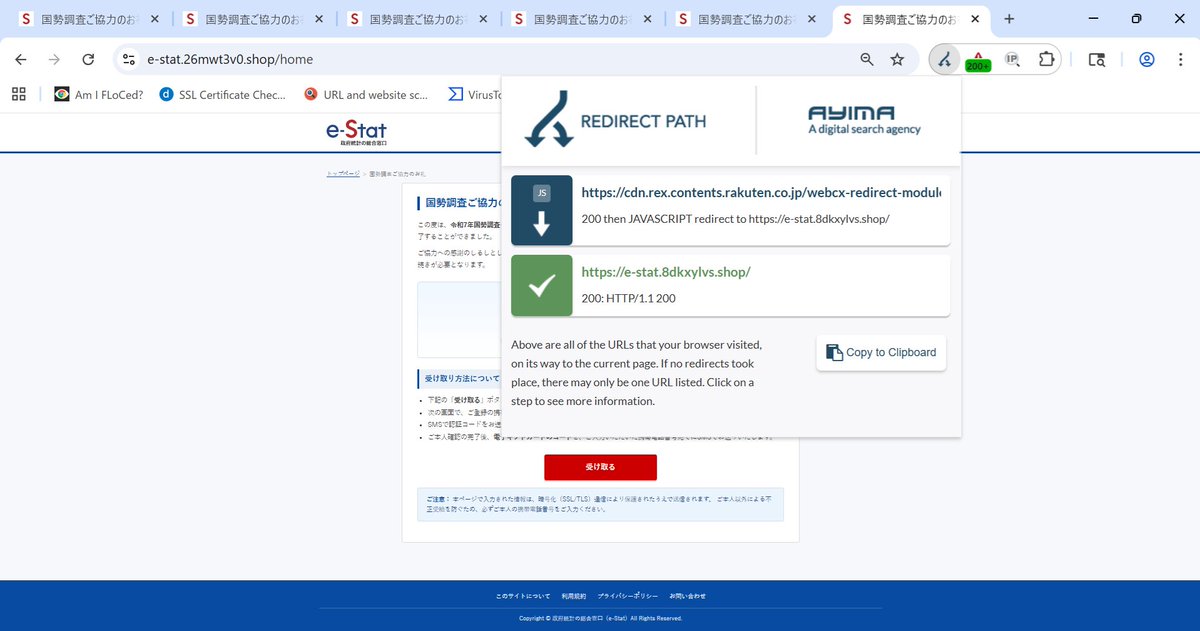1200x631 pixels.
Task: Open the SSL Certificate Checker bookmark
Action: 222,95
